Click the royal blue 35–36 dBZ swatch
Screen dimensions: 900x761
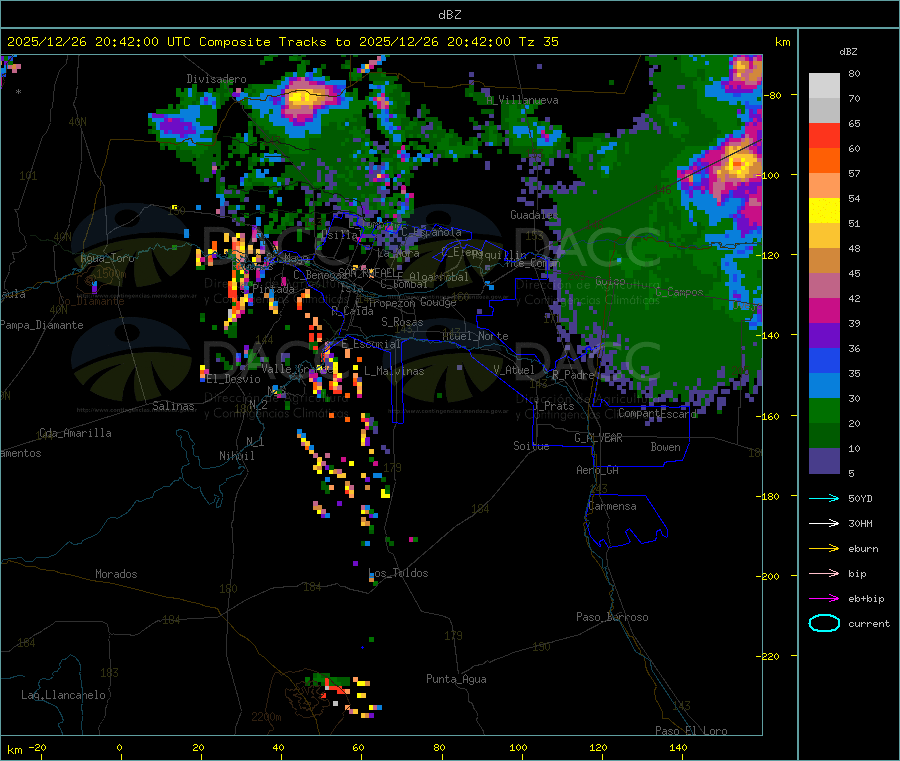[824, 361]
